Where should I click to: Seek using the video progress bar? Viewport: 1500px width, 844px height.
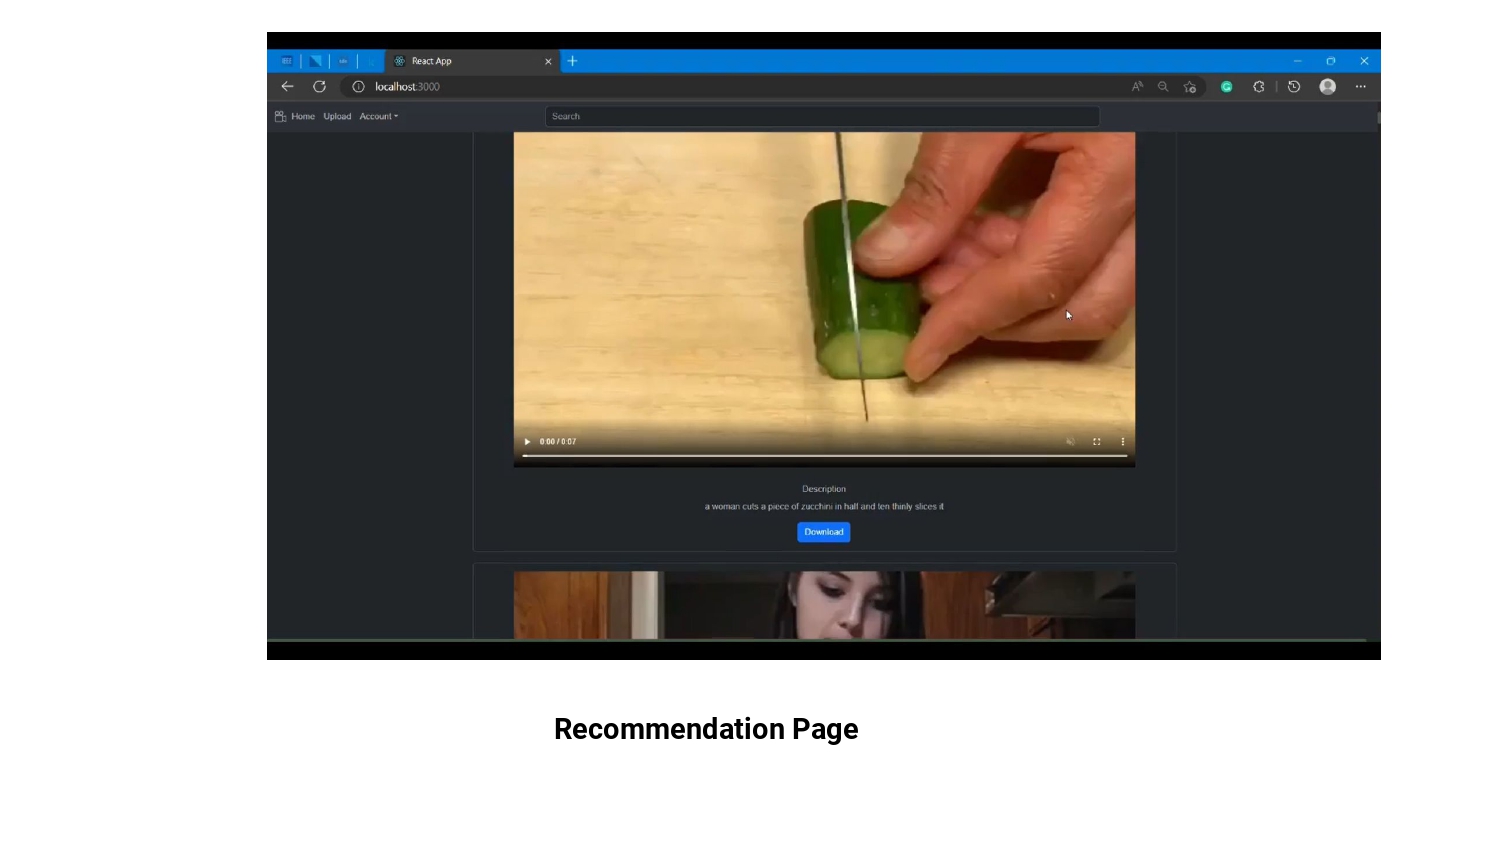coord(824,458)
